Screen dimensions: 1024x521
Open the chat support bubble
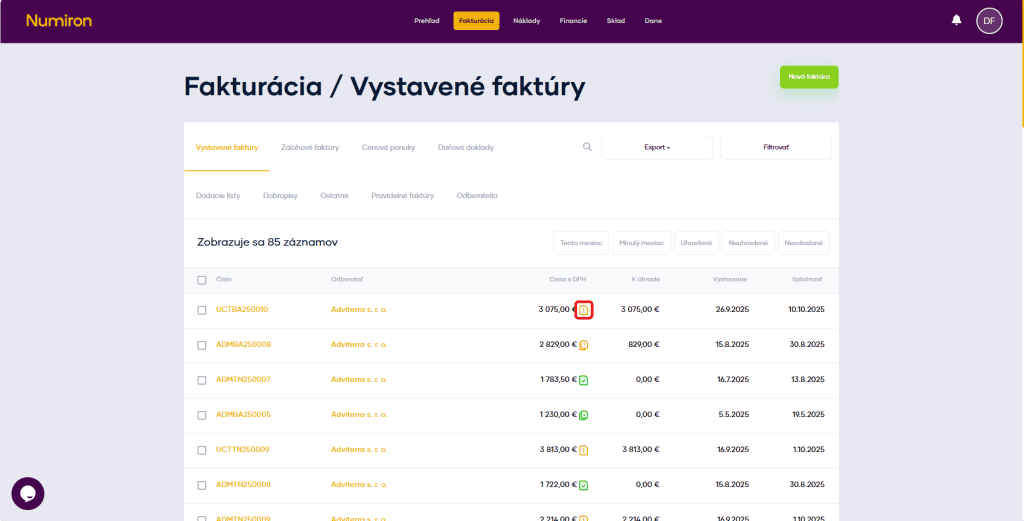pyautogui.click(x=28, y=493)
